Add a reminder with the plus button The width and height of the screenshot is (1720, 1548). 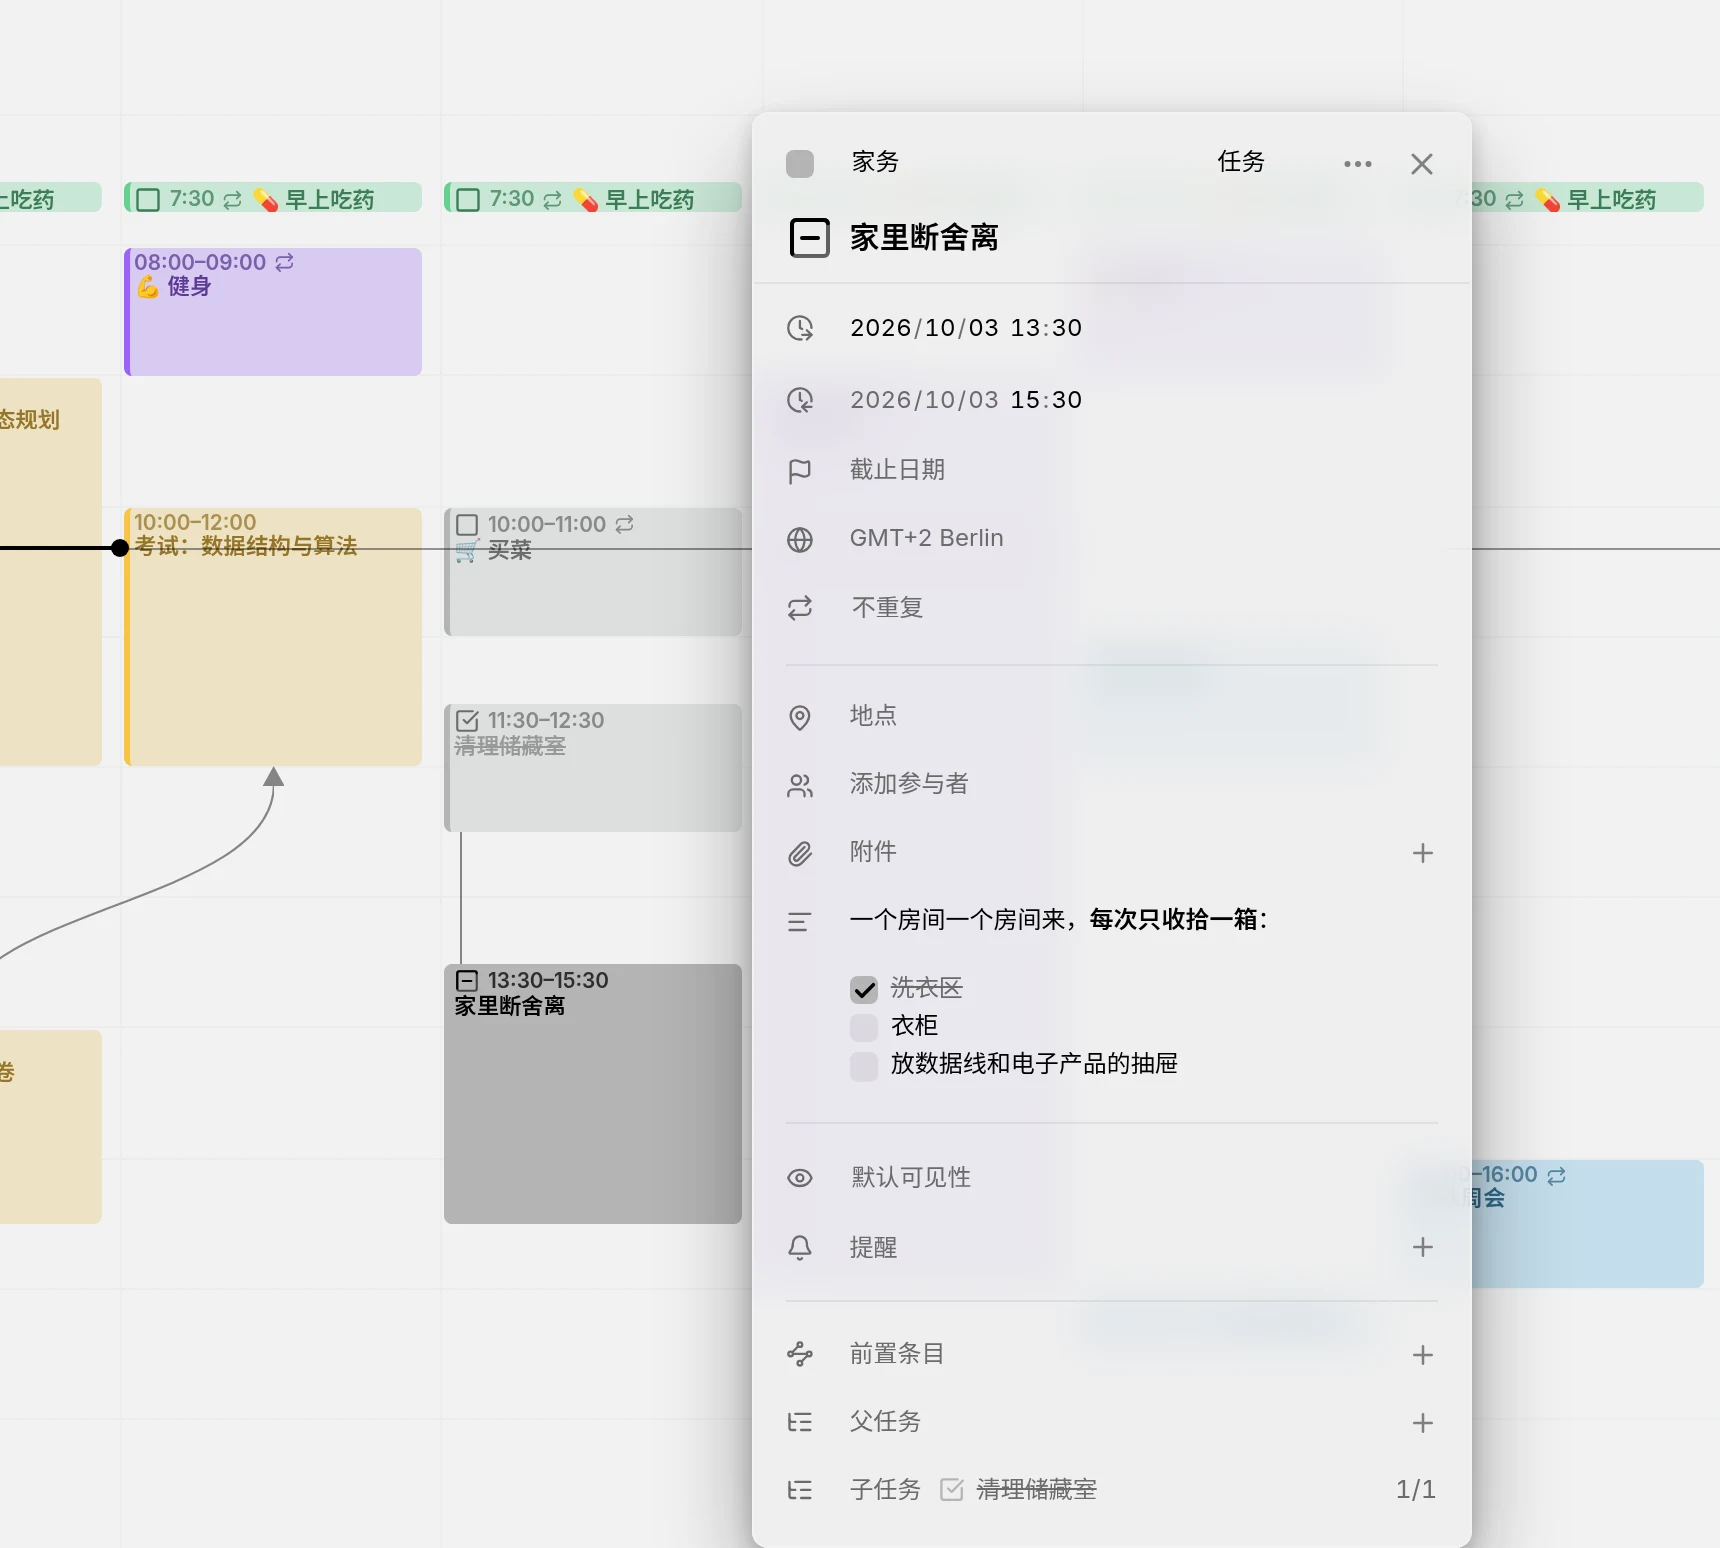click(1422, 1247)
